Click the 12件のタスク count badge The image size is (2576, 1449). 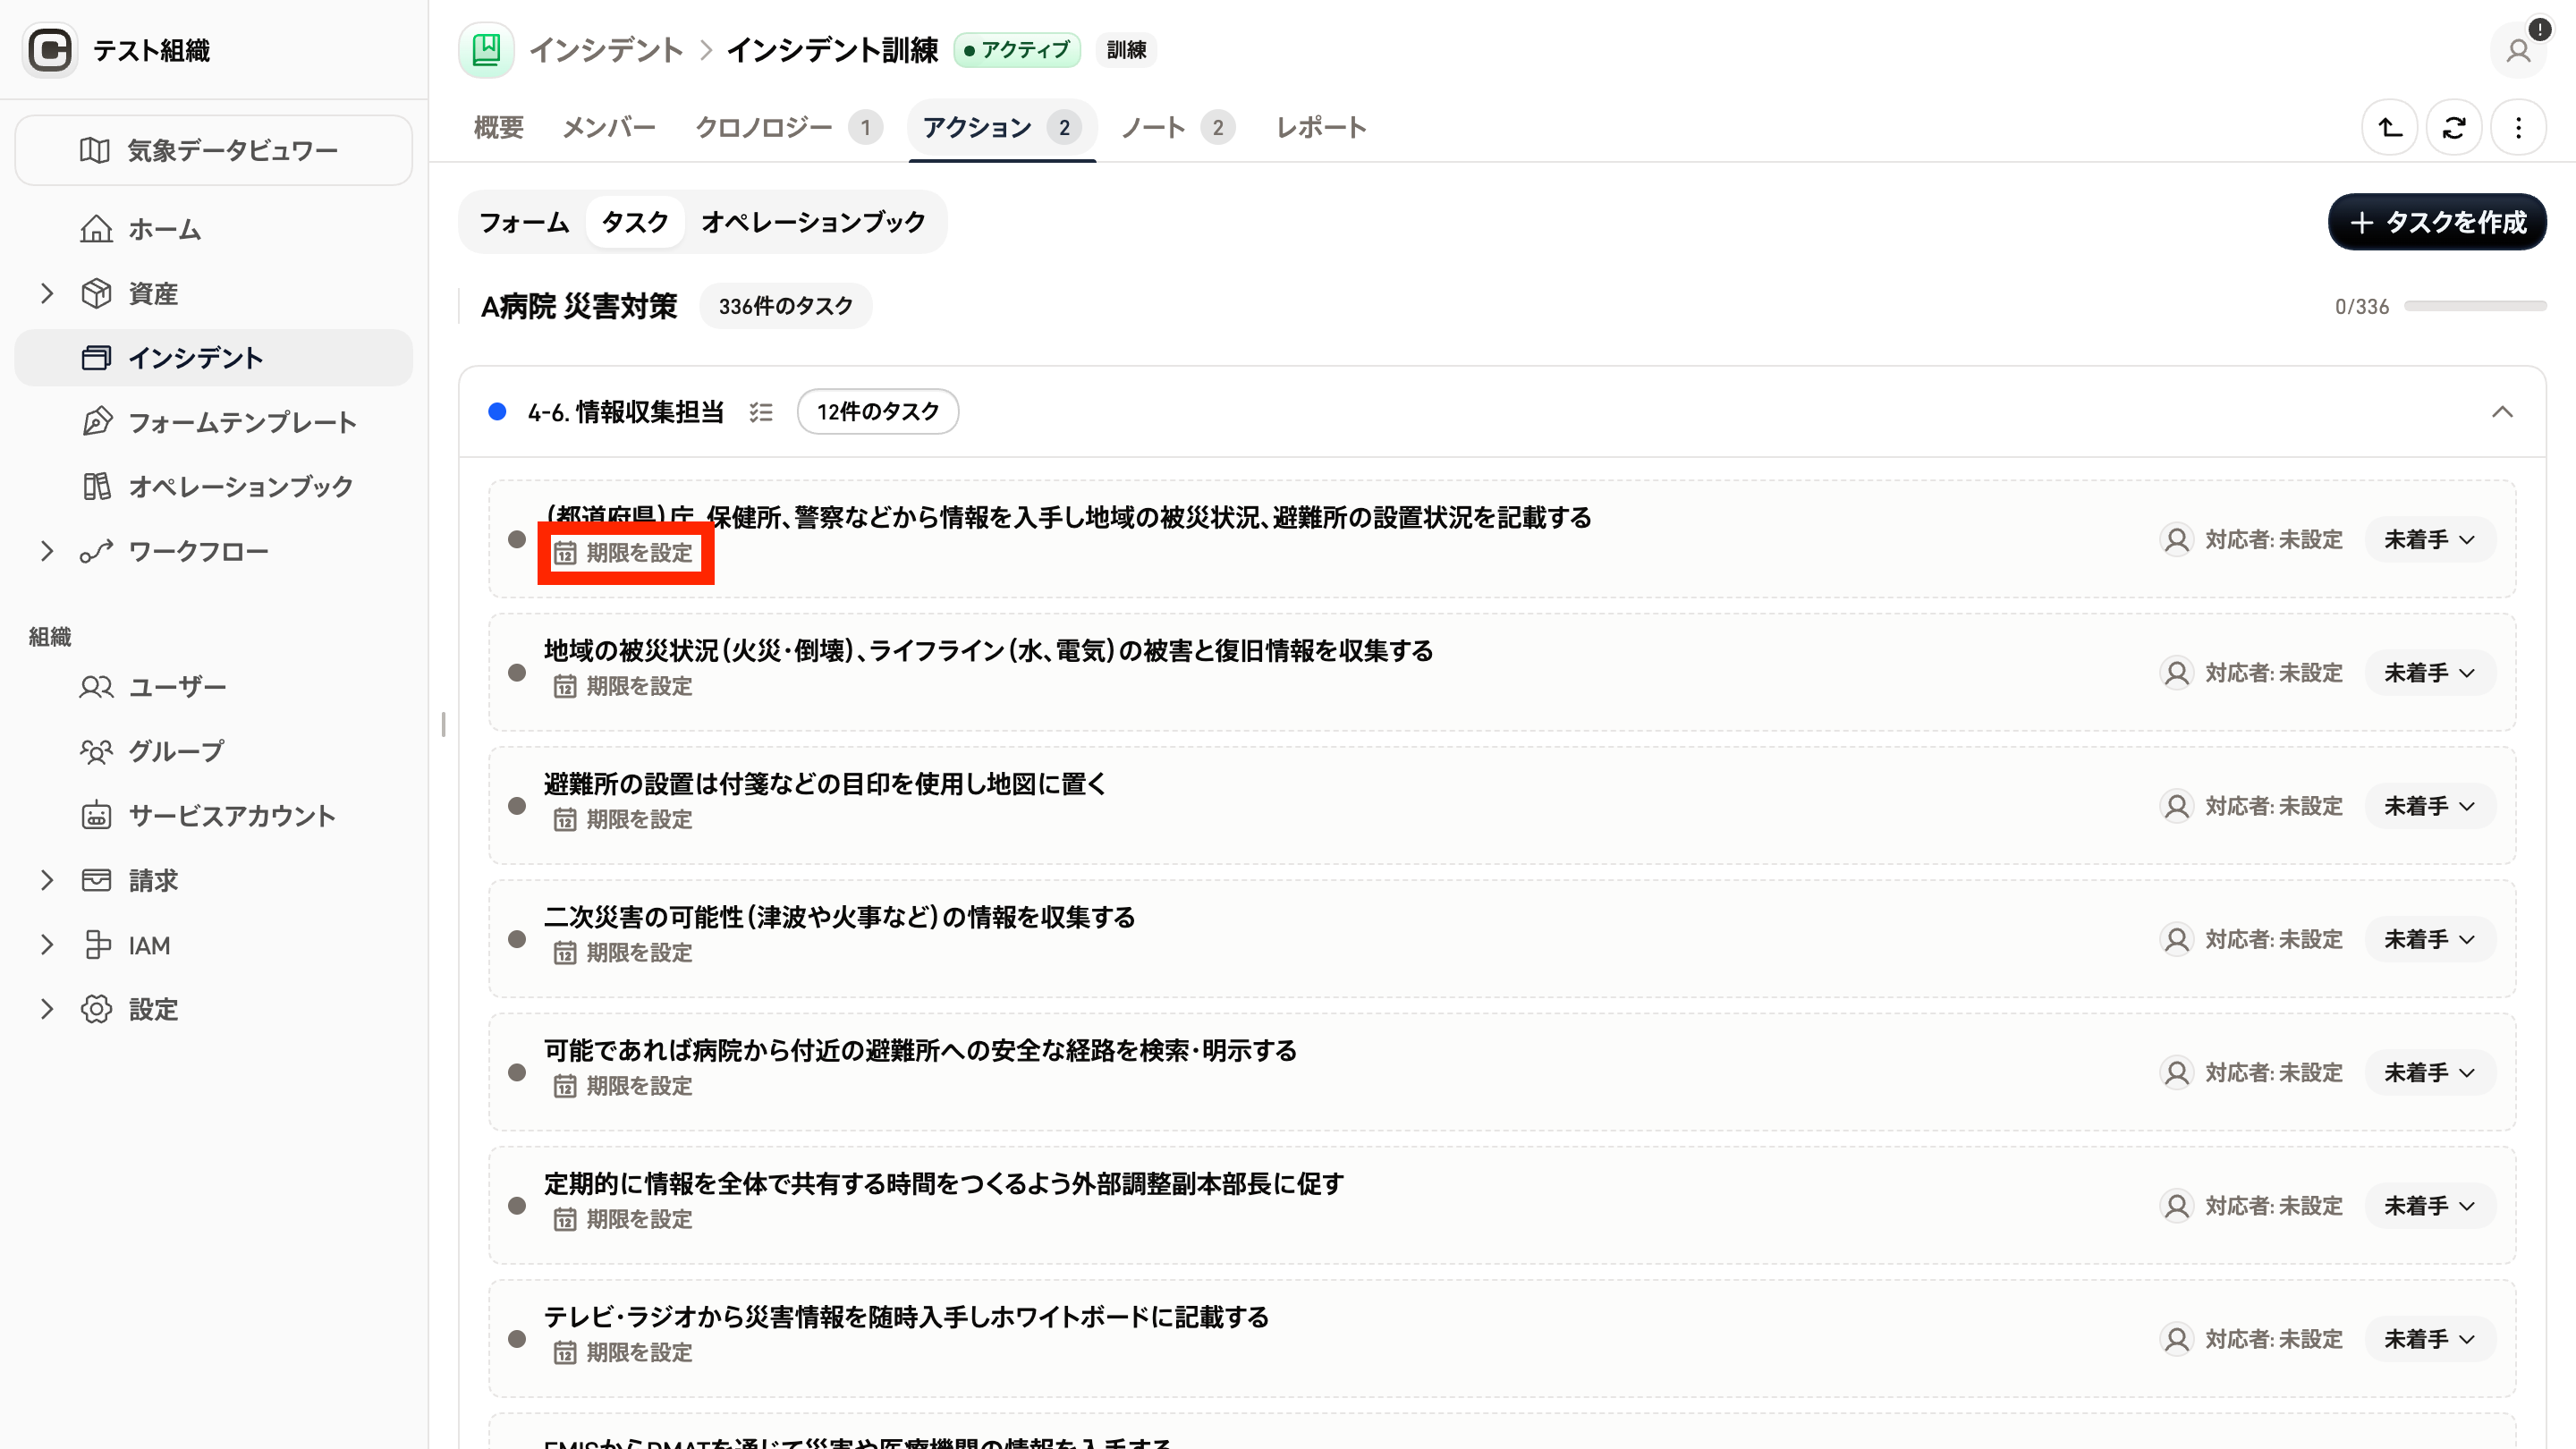(x=878, y=412)
